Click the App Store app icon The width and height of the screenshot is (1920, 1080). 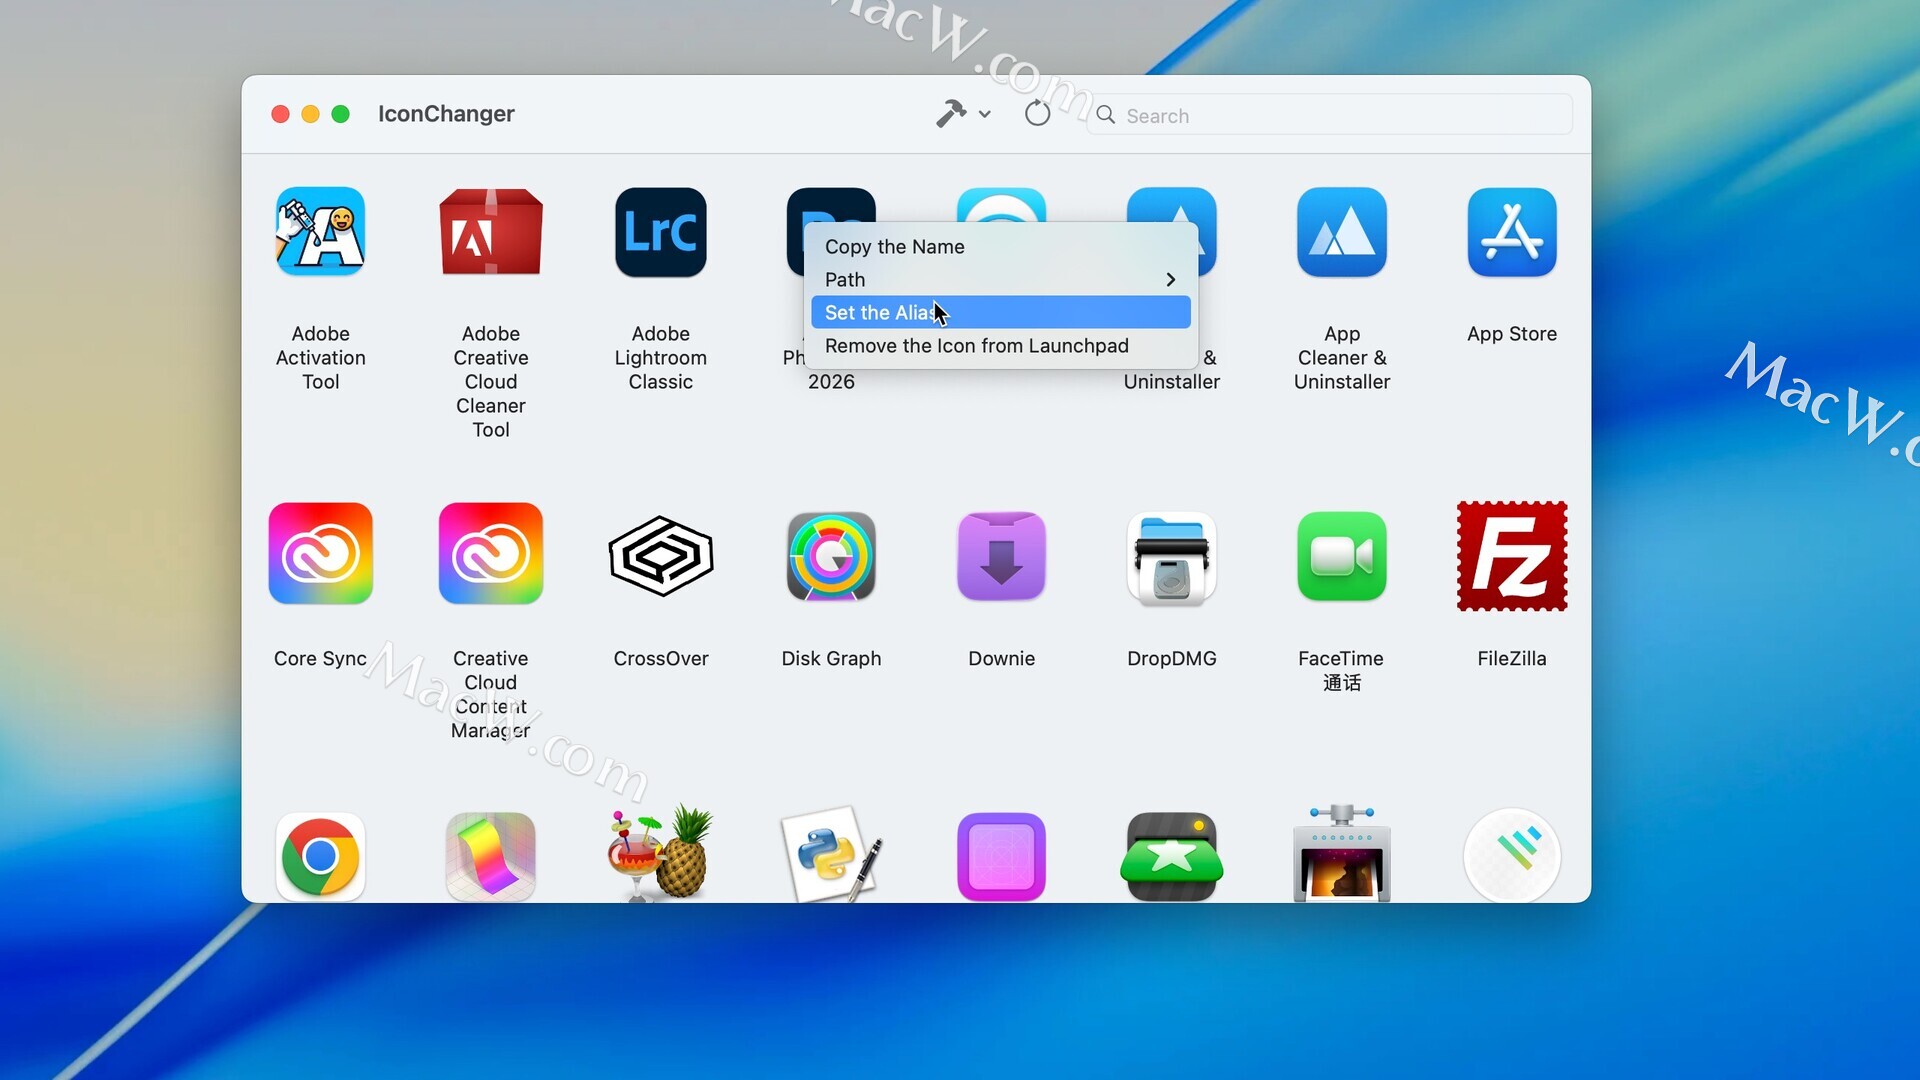coord(1511,232)
